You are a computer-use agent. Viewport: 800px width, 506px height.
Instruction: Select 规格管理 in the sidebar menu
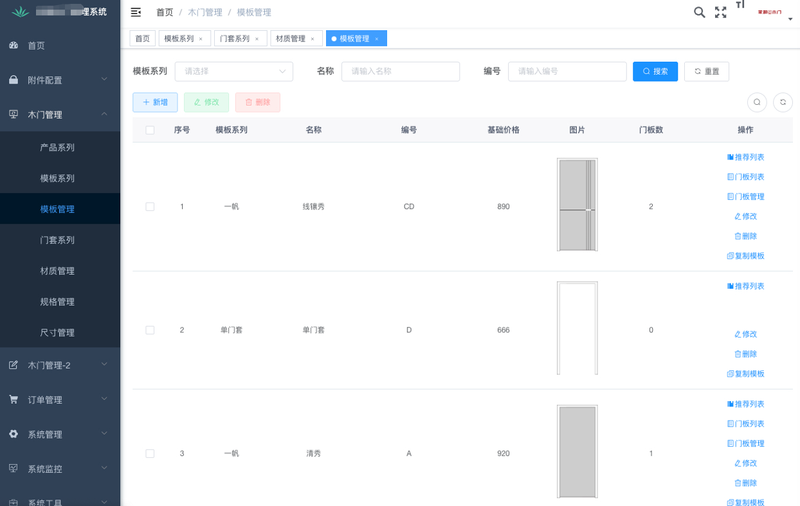pyautogui.click(x=57, y=302)
